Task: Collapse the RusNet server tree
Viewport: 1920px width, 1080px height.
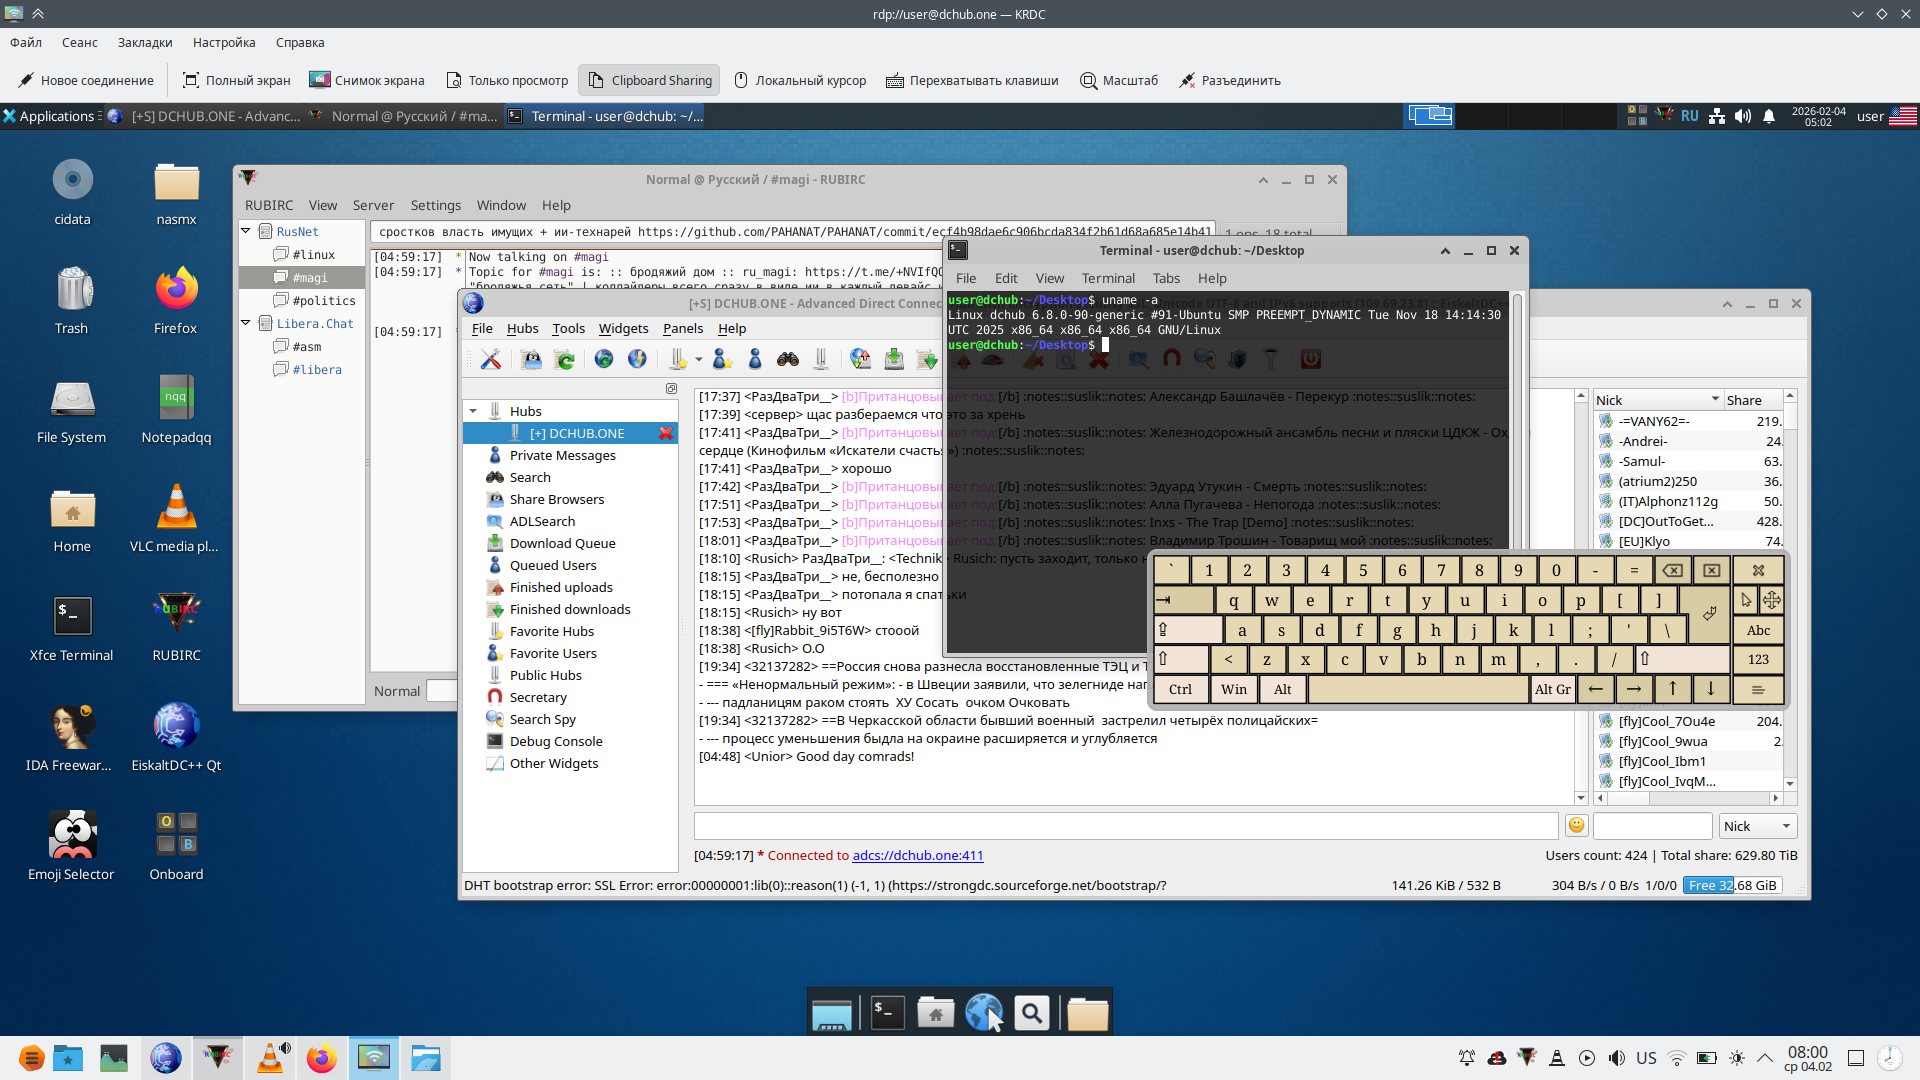Action: click(246, 231)
